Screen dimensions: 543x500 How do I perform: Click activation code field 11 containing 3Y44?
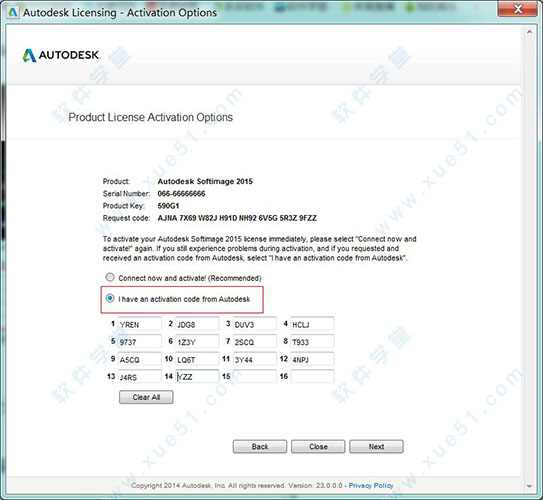(x=255, y=359)
